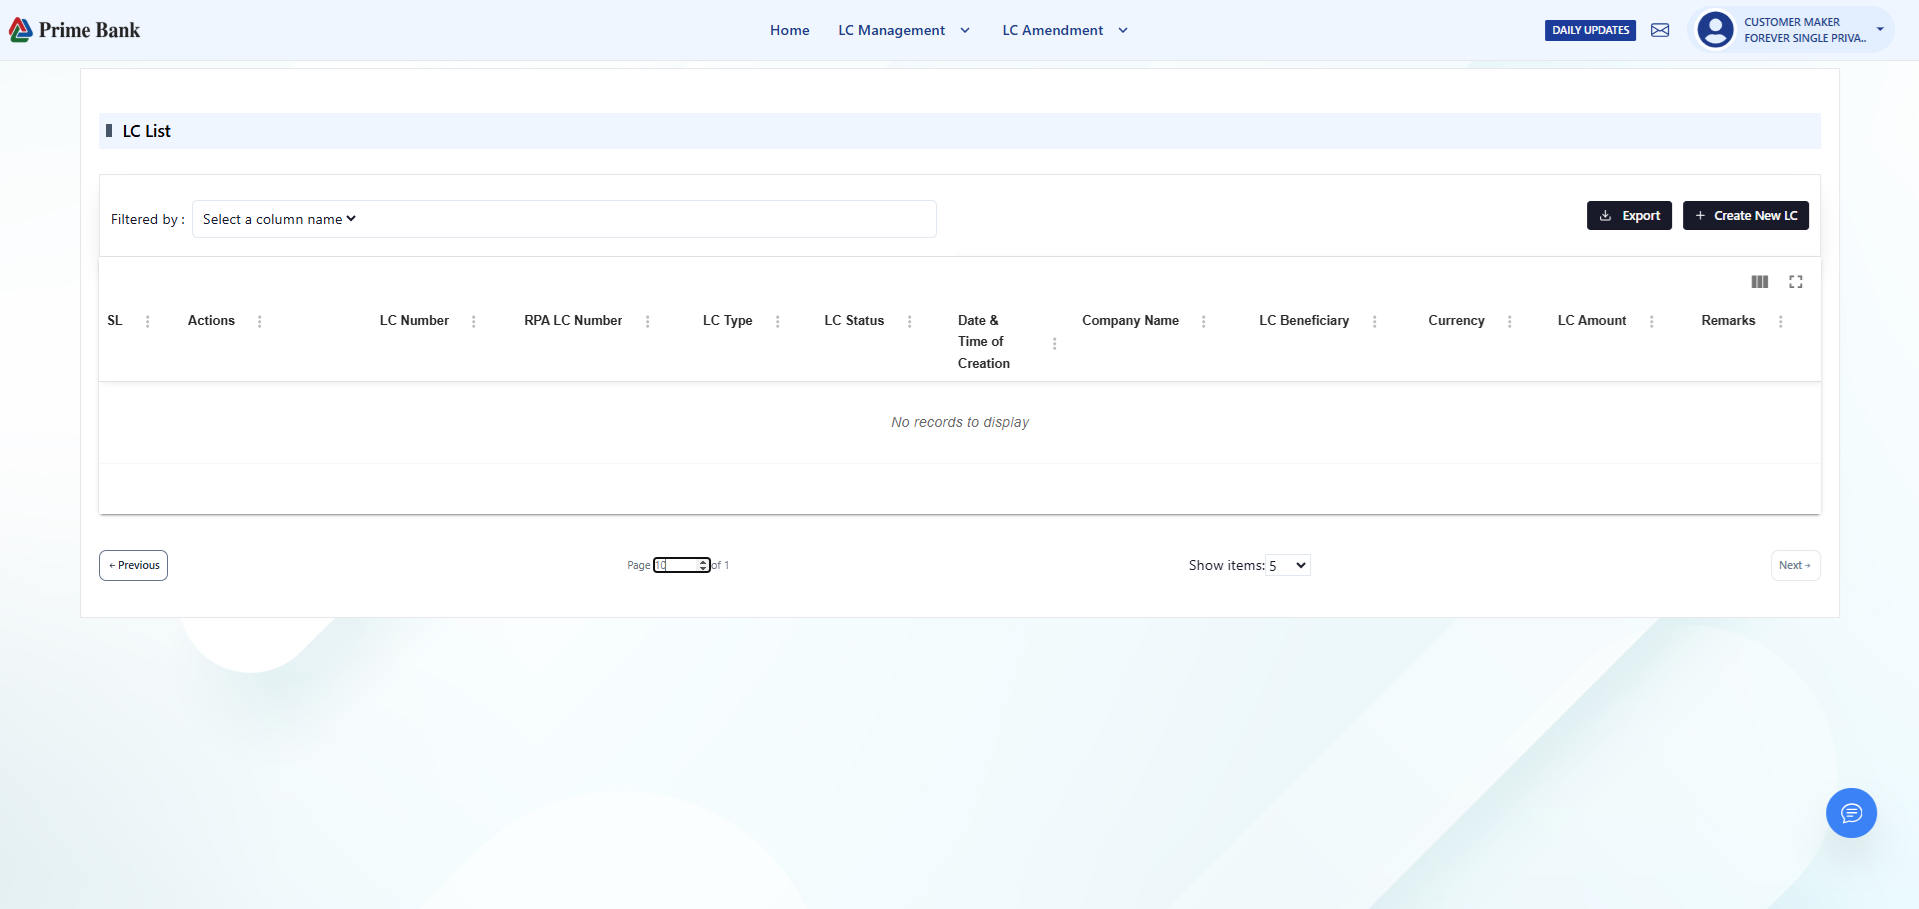Click the Create New LC button
Viewport: 1919px width, 909px height.
pyautogui.click(x=1745, y=216)
